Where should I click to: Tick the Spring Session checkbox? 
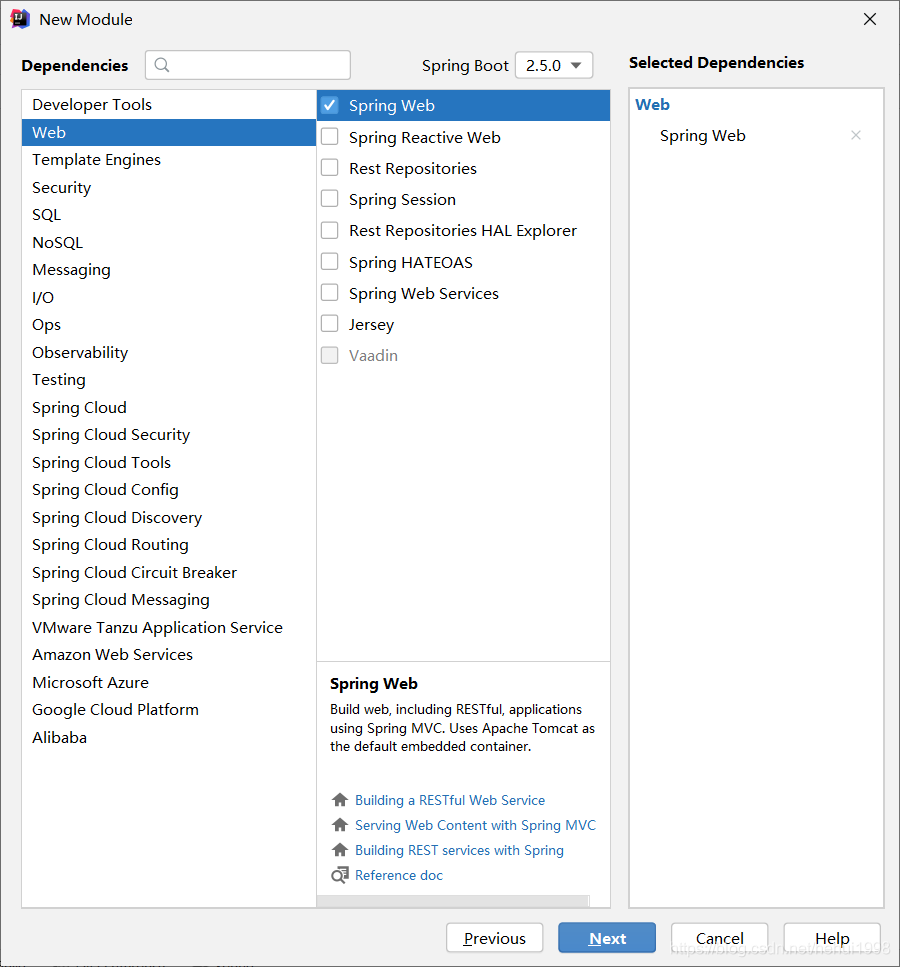pos(330,199)
